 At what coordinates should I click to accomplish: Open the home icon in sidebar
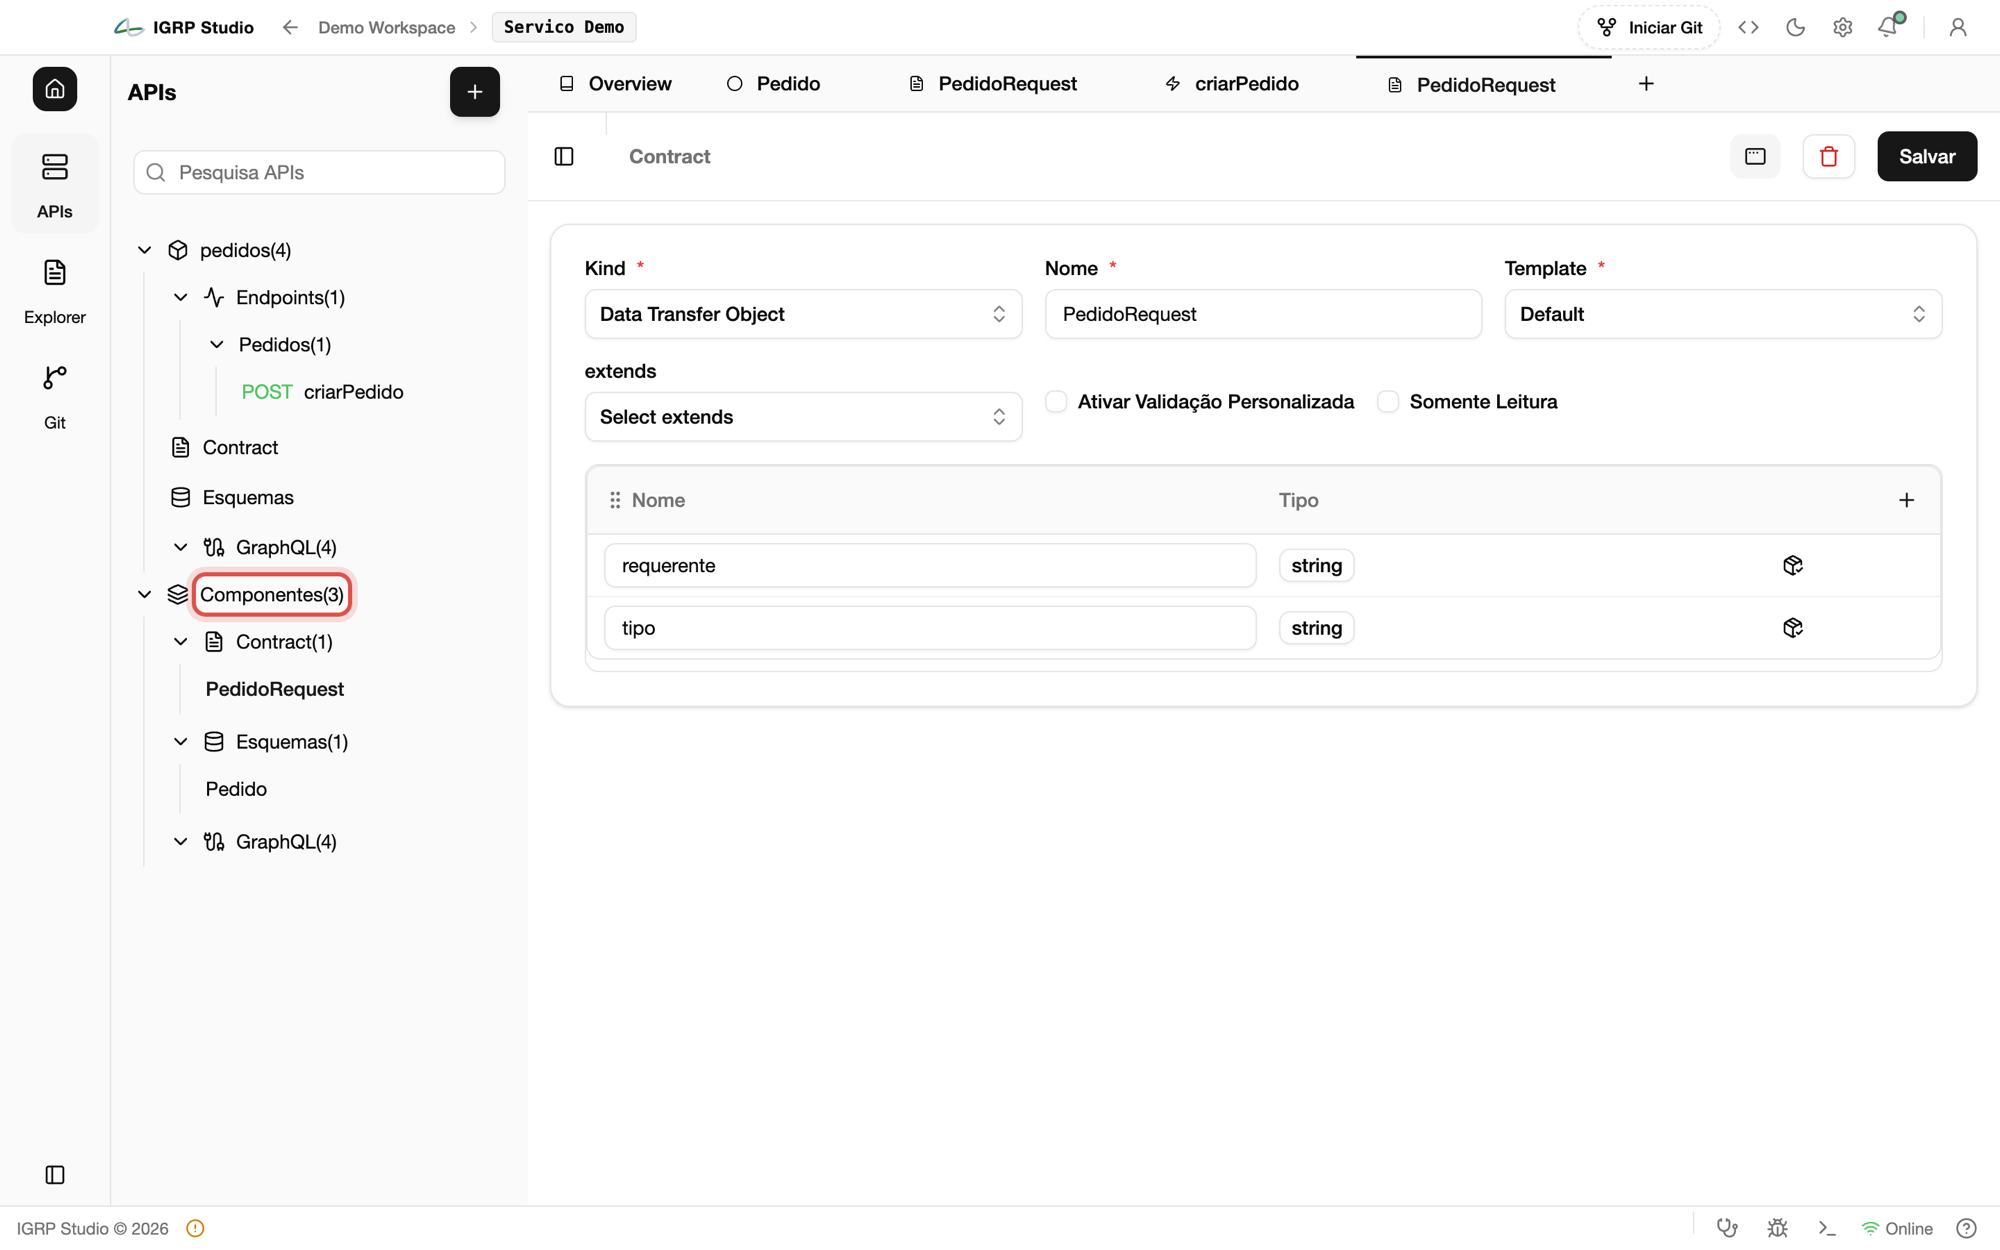[x=55, y=89]
